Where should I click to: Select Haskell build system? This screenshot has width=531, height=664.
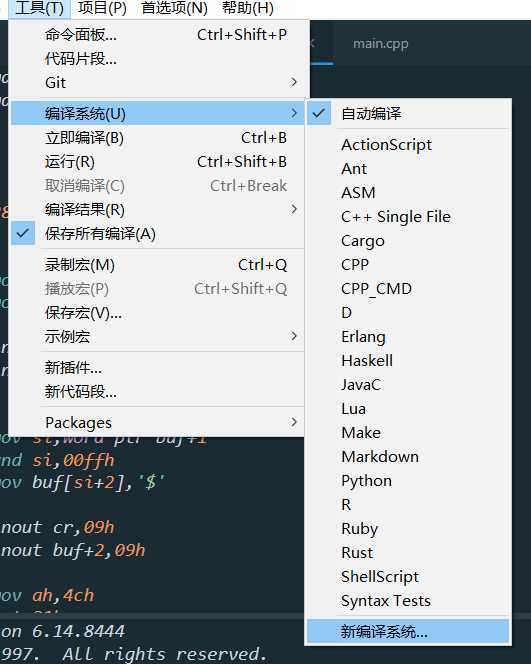point(408,361)
